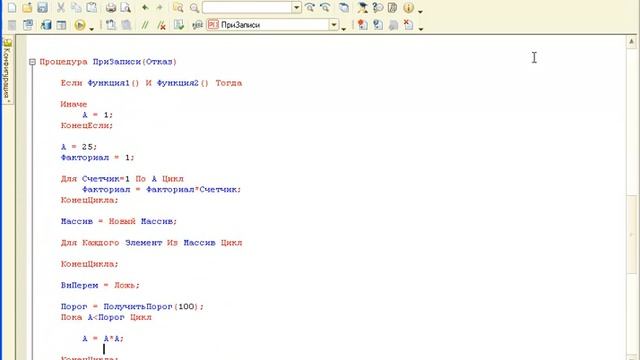This screenshot has height=360, width=640.
Task: Open top toolbar options arrow
Action: (x=421, y=11)
